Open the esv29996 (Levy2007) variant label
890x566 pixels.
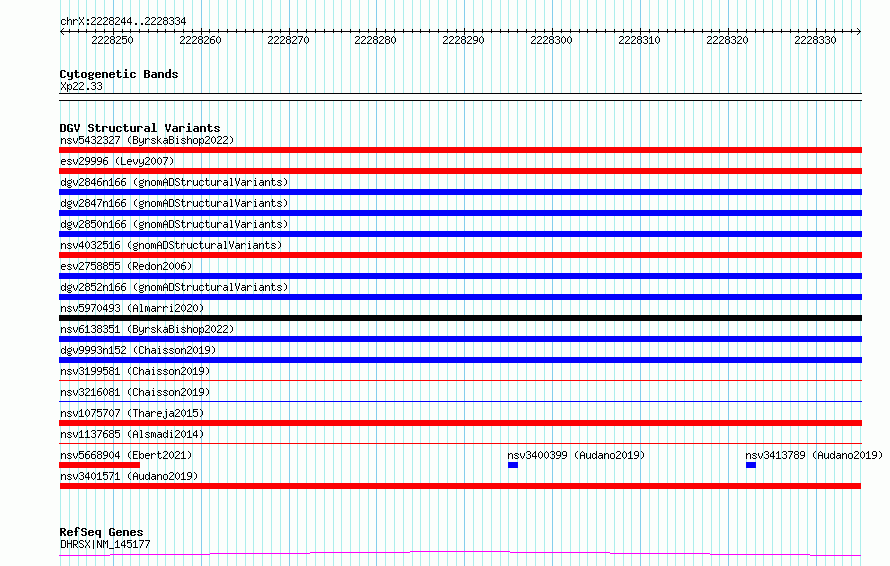[x=117, y=161]
